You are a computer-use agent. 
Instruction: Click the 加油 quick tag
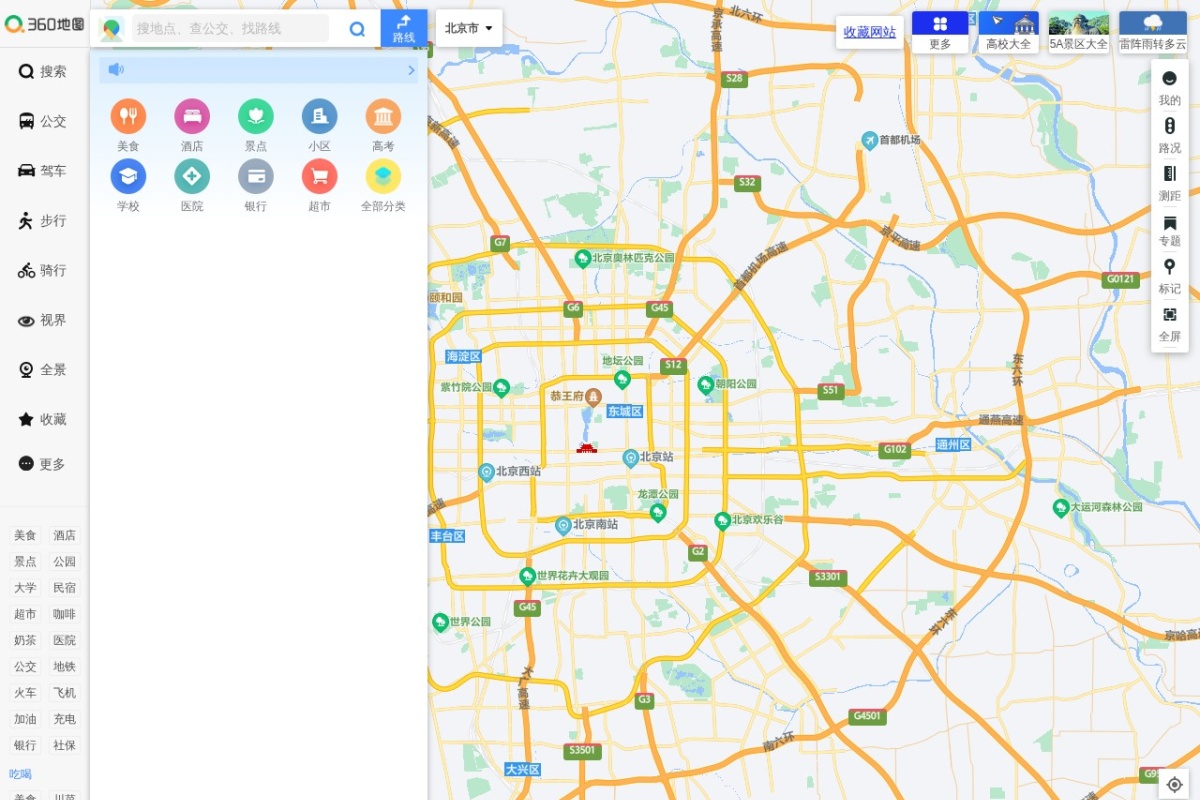click(x=25, y=719)
